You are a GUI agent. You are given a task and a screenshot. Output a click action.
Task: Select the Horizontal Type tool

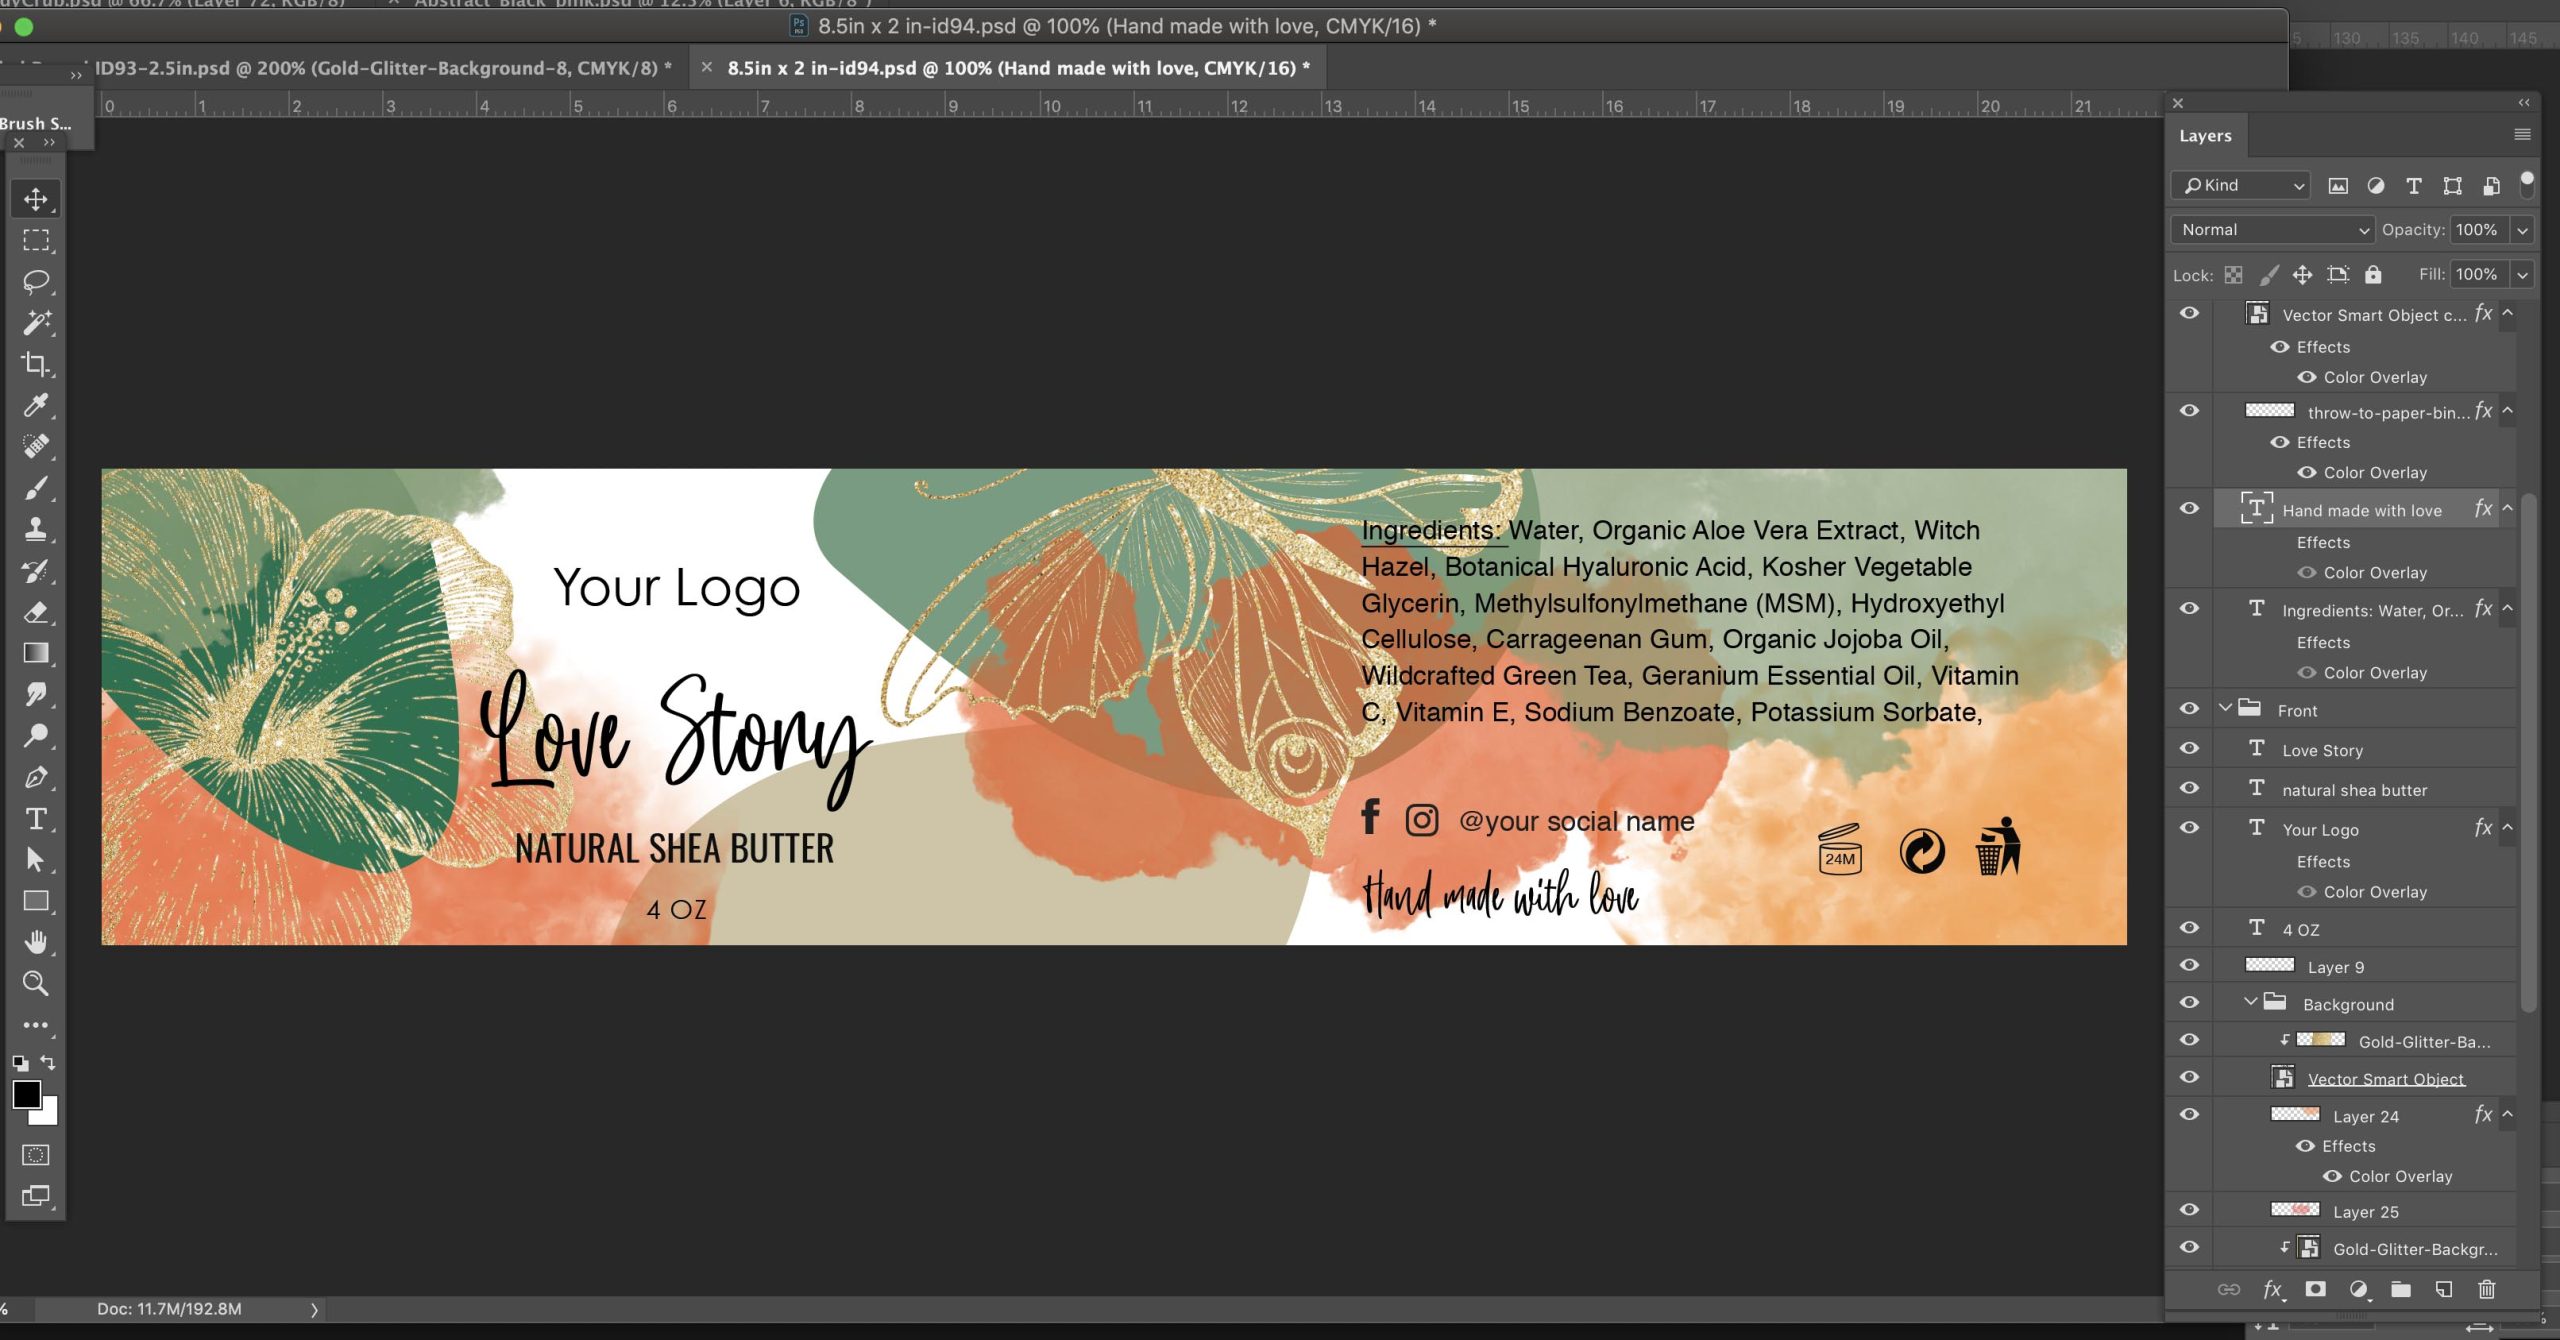(36, 819)
